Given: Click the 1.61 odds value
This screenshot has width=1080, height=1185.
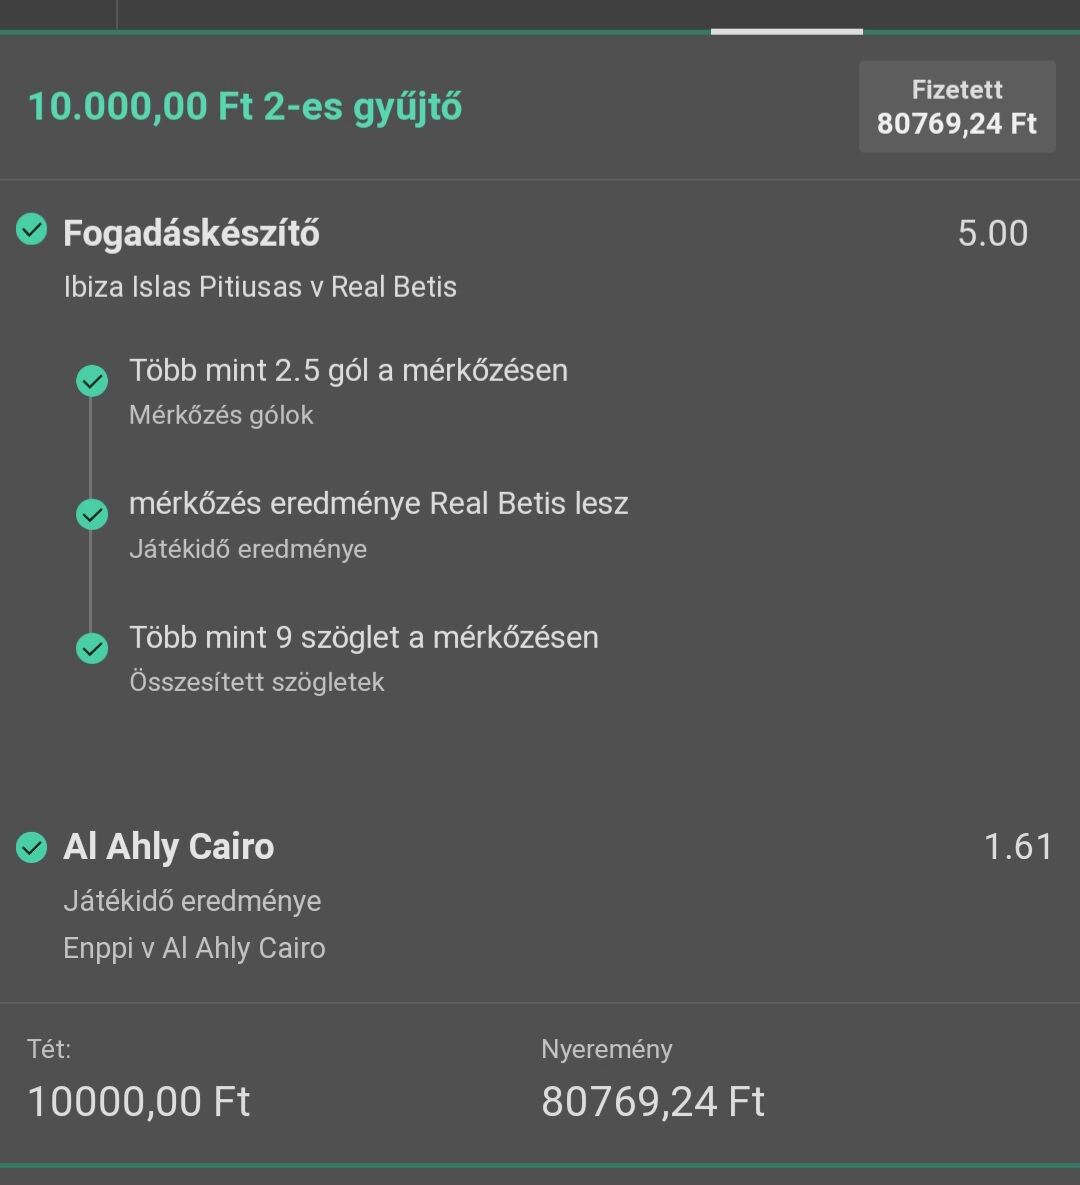Looking at the screenshot, I should (1018, 847).
